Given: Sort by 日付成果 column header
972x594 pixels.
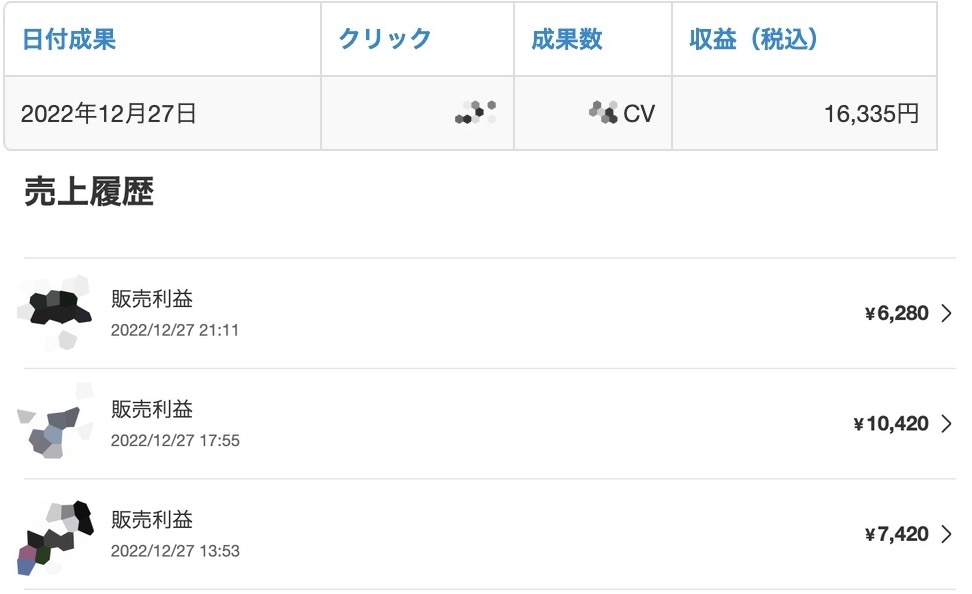Looking at the screenshot, I should click(69, 39).
